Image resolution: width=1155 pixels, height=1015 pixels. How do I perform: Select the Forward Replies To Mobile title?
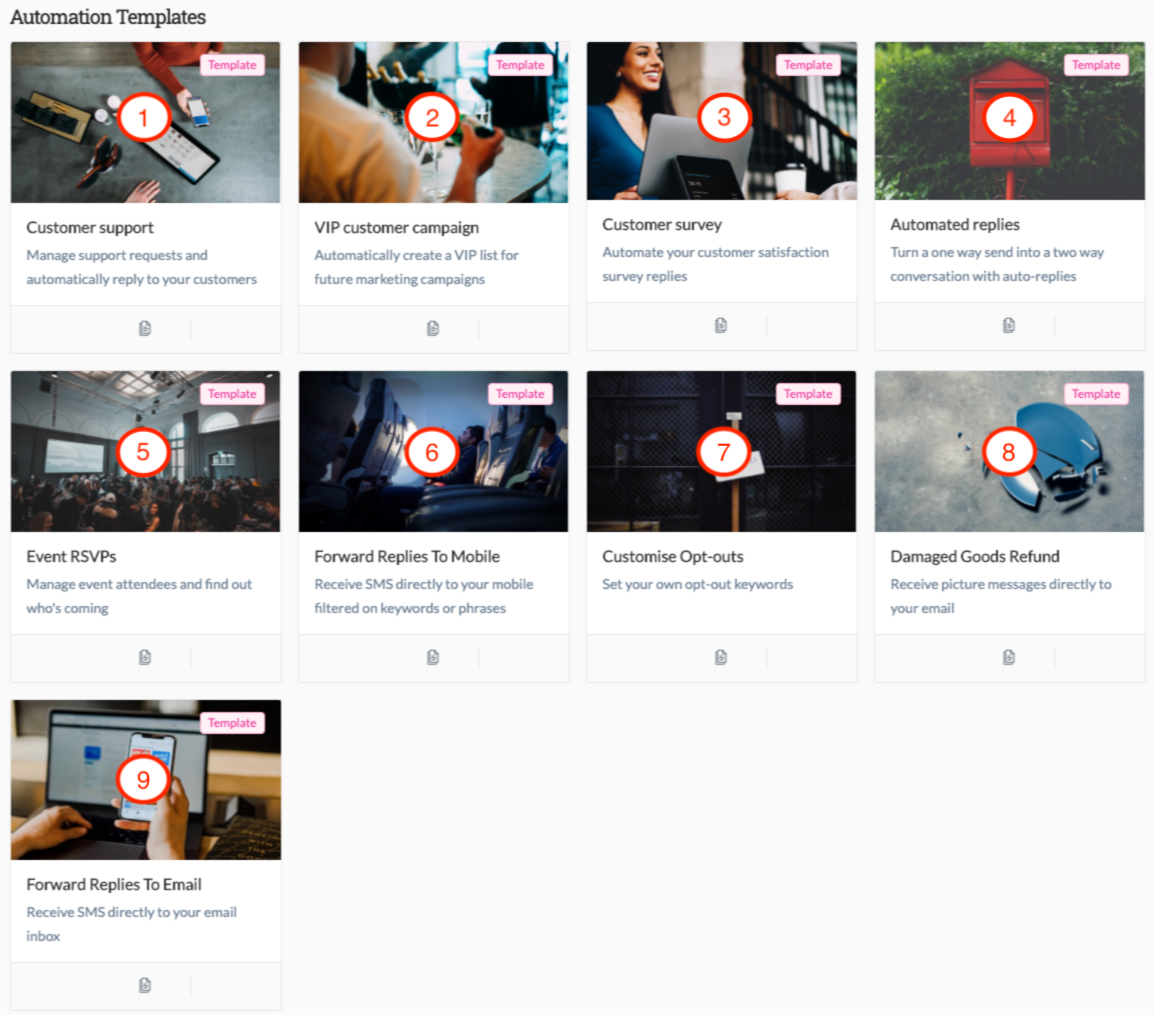click(x=407, y=557)
